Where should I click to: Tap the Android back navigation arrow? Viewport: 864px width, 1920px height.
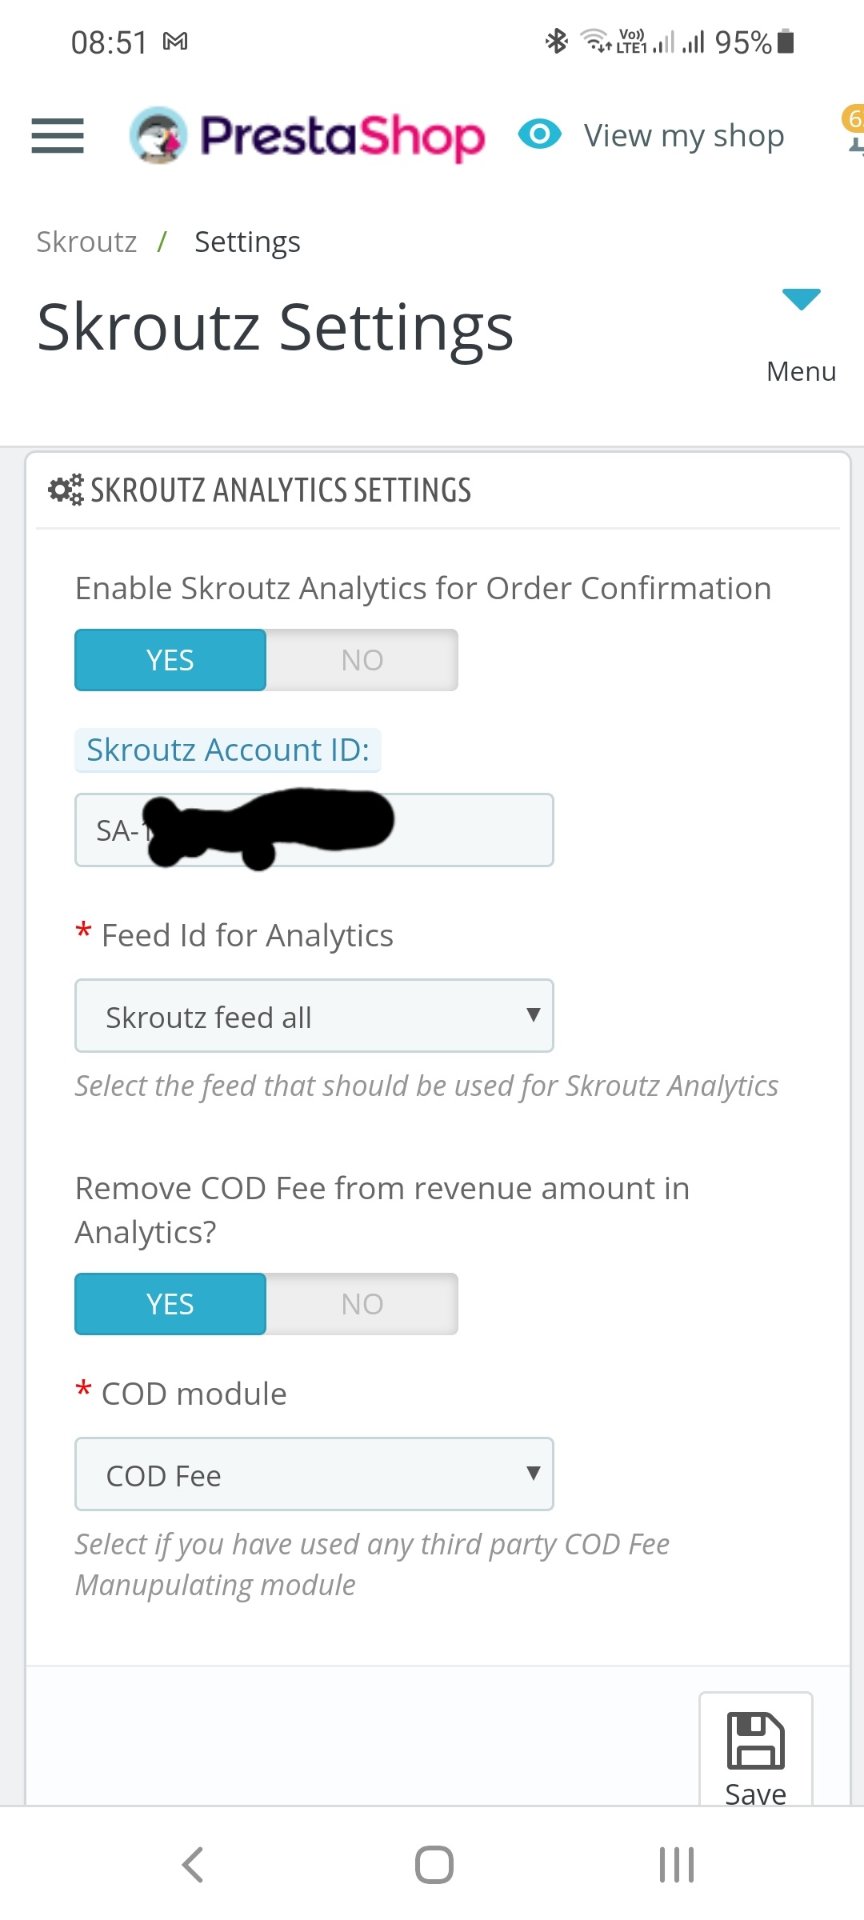click(193, 1864)
